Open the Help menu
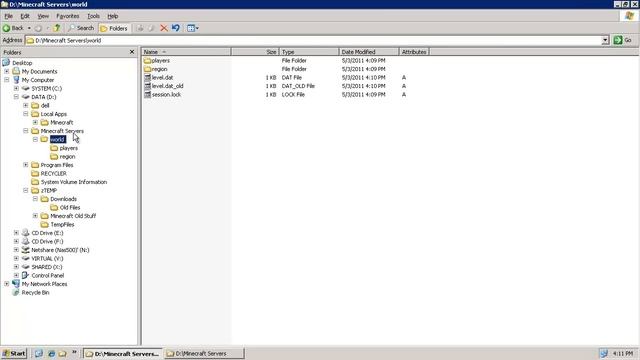 (113, 16)
